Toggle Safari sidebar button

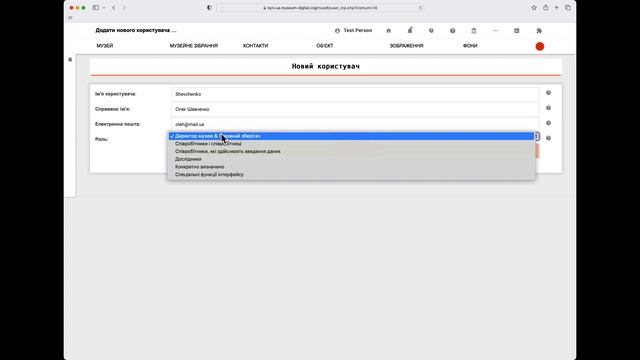pyautogui.click(x=96, y=7)
